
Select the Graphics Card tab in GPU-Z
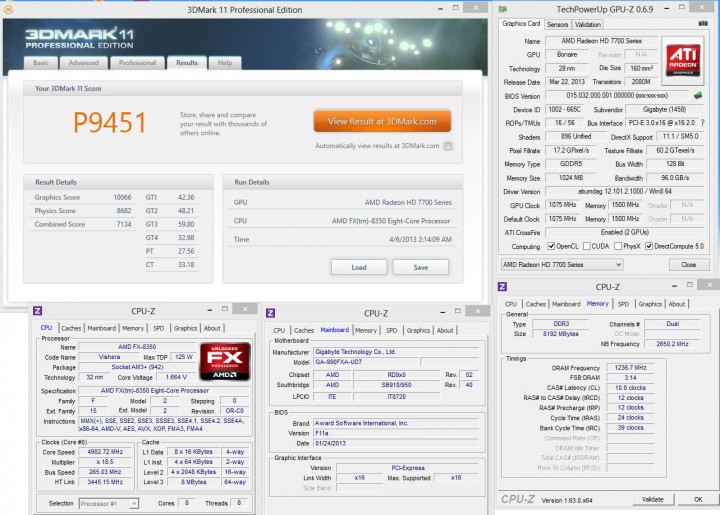(x=521, y=23)
